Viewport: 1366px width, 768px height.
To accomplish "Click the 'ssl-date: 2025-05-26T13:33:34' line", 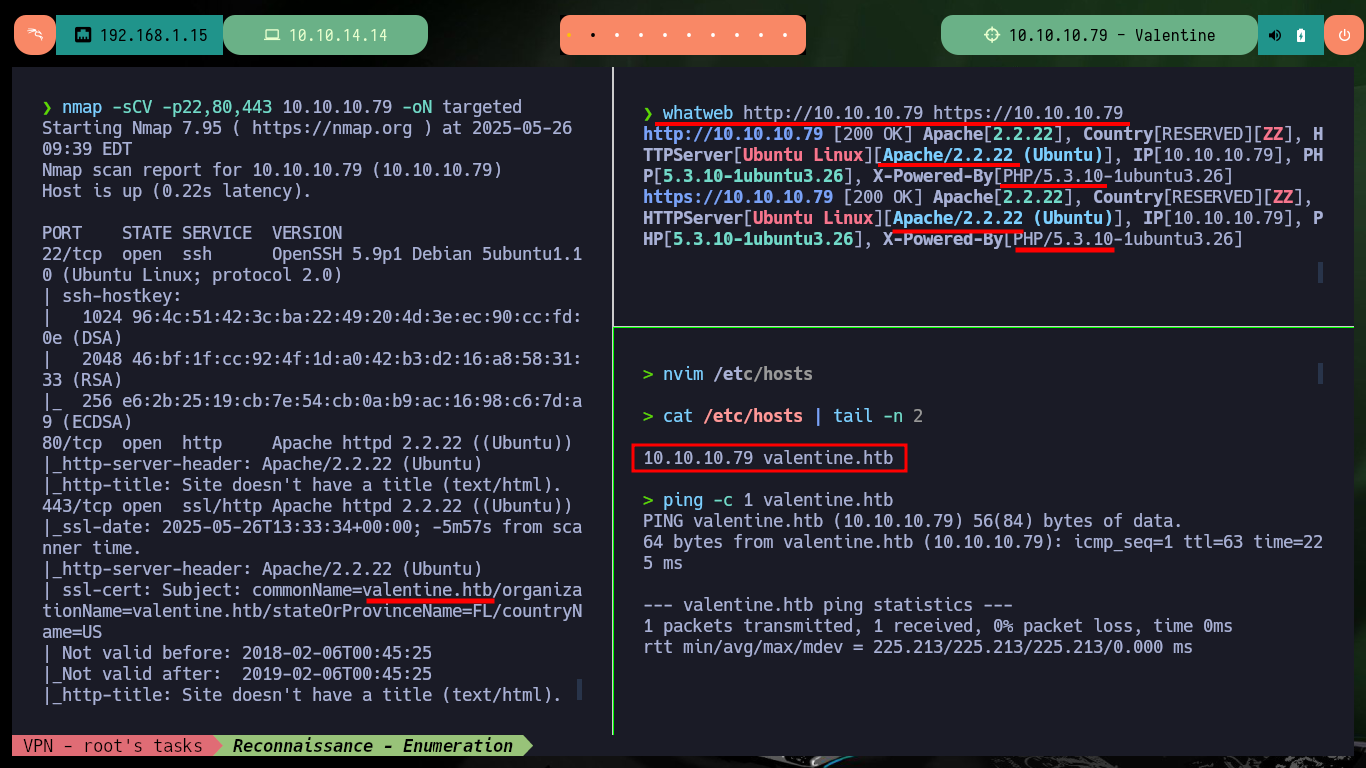I will point(312,537).
